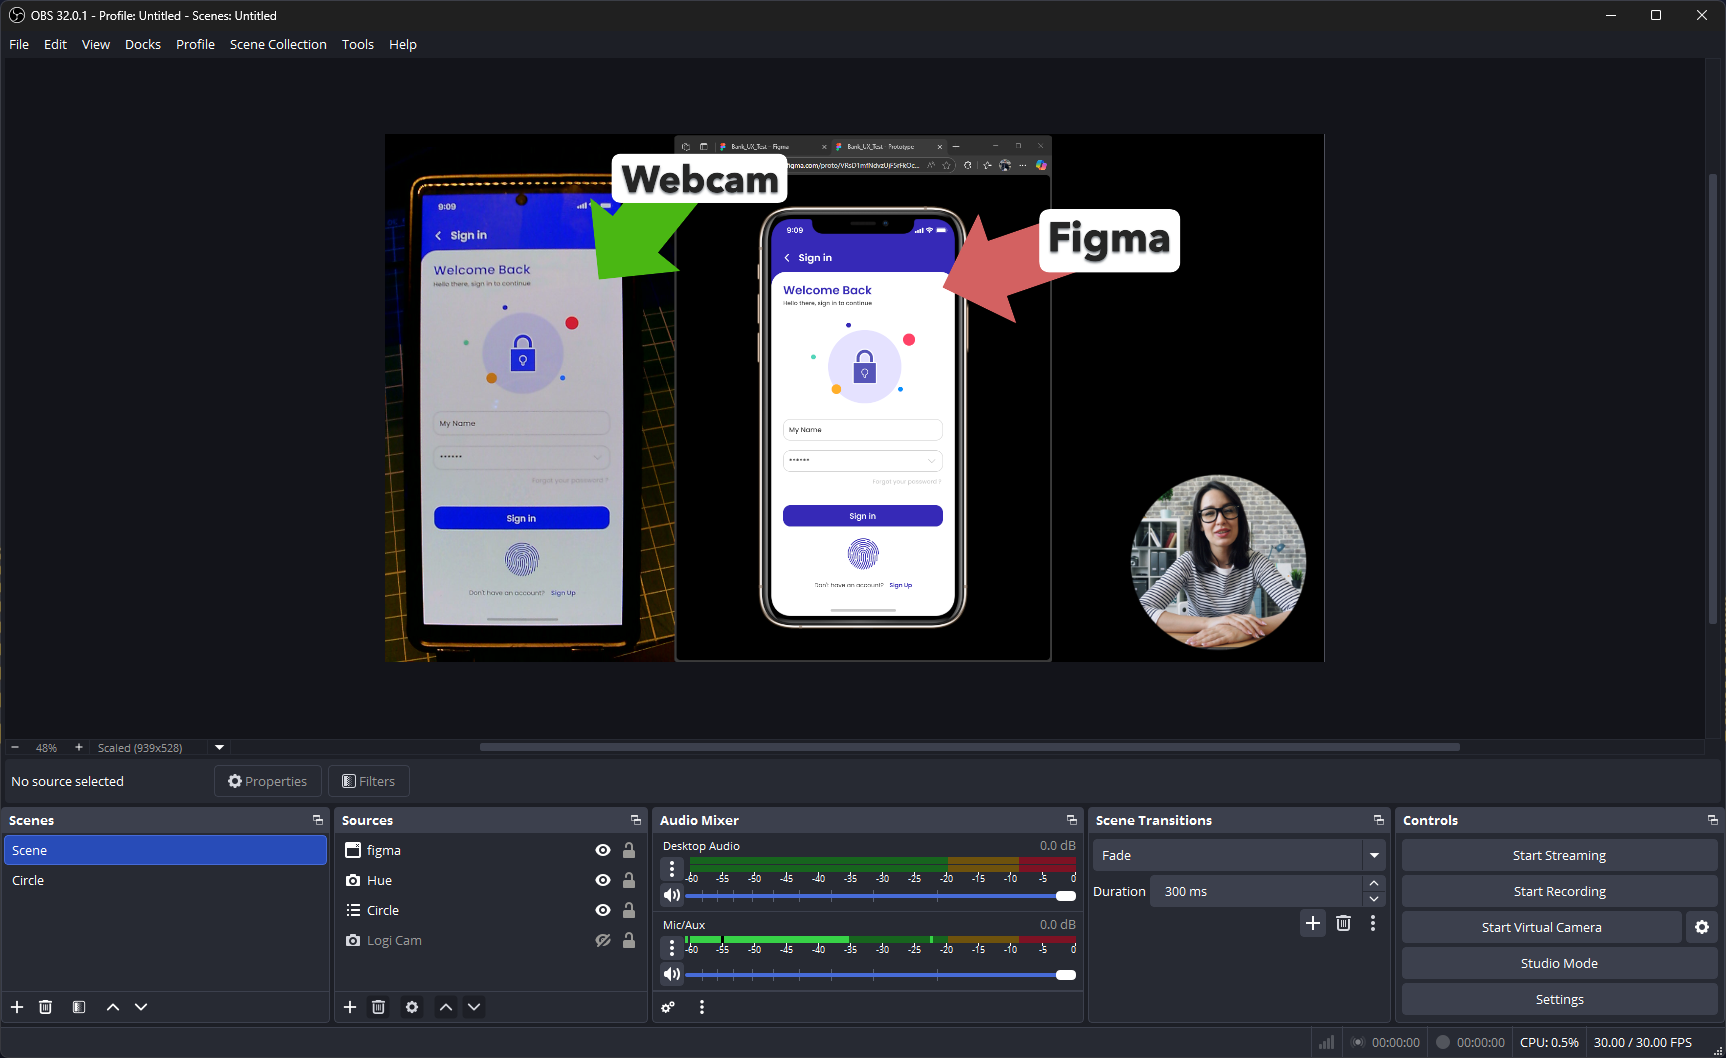This screenshot has height=1058, width=1726.
Task: Add a new source with plus icon
Action: pos(350,1007)
